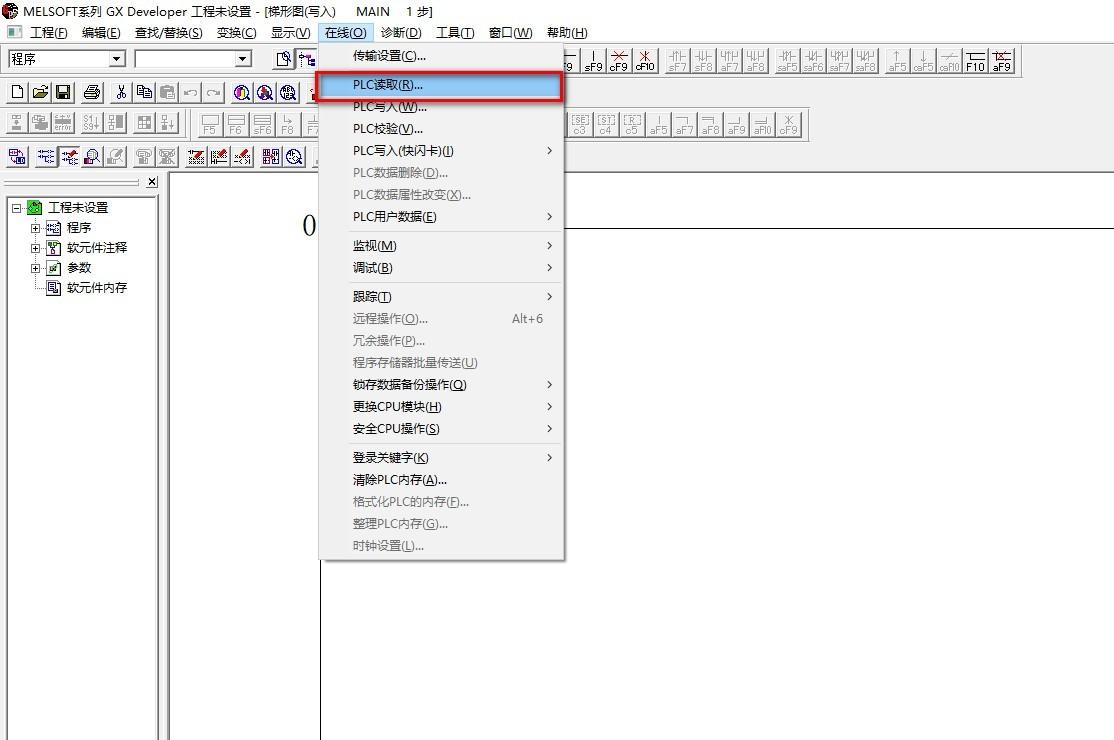This screenshot has width=1114, height=740.
Task: Click the Open project folder icon
Action: (x=40, y=92)
